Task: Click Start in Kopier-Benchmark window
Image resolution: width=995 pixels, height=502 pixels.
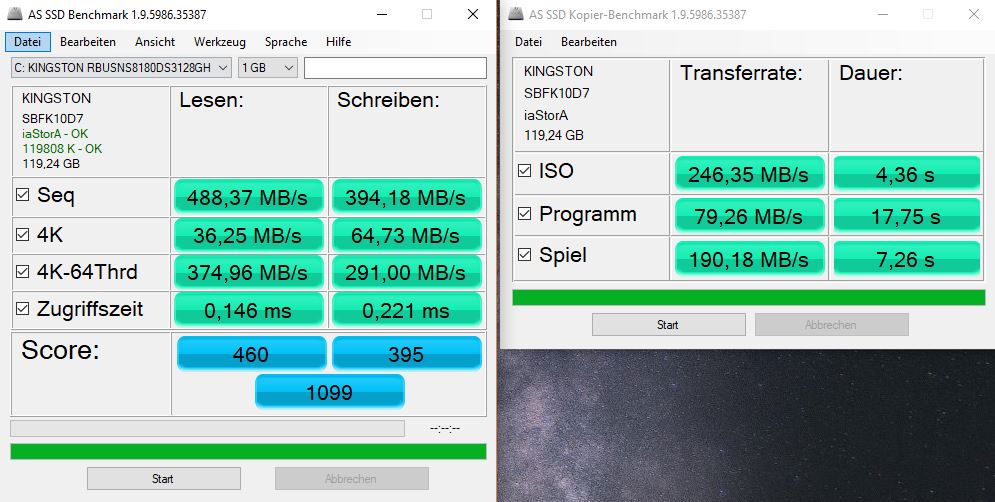Action: (x=668, y=324)
